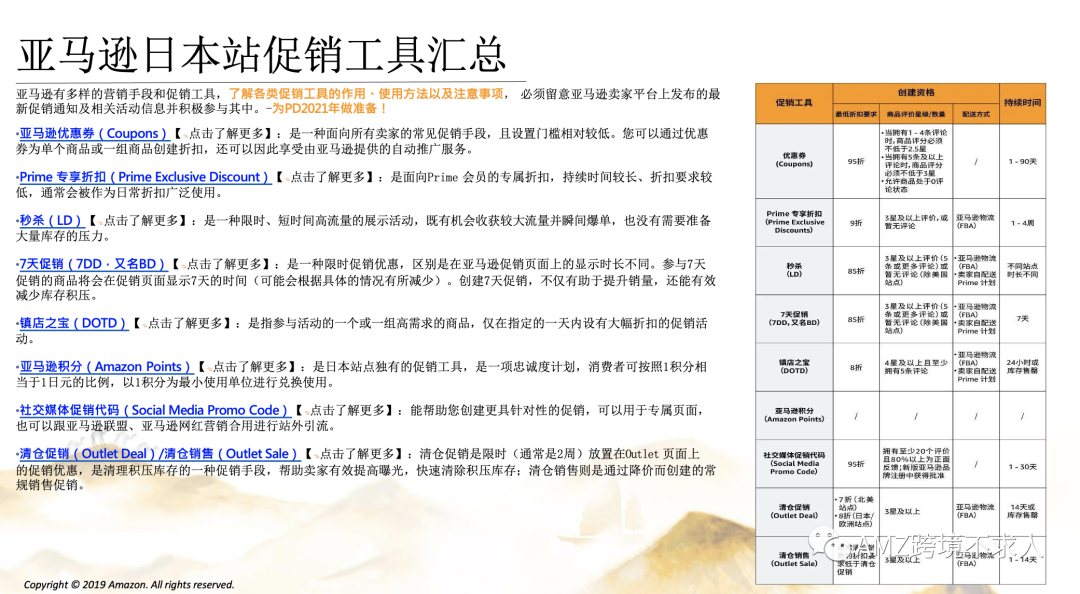Viewport: 1080px width, 594px height.
Task: Select the 持续时间 table header
Action: [x=1022, y=103]
